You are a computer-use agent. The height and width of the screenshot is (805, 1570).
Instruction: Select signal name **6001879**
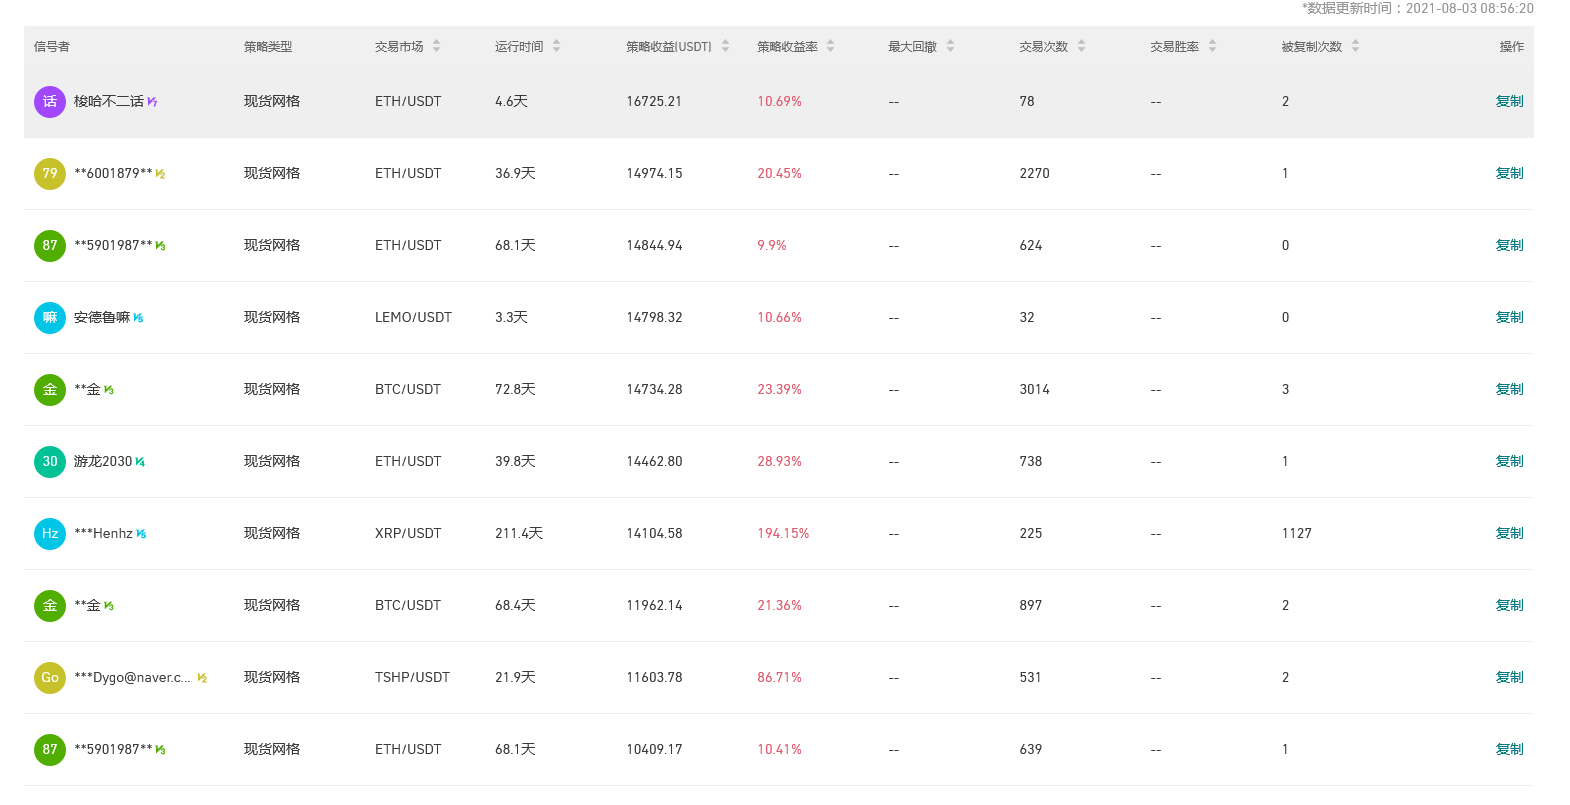(x=113, y=174)
